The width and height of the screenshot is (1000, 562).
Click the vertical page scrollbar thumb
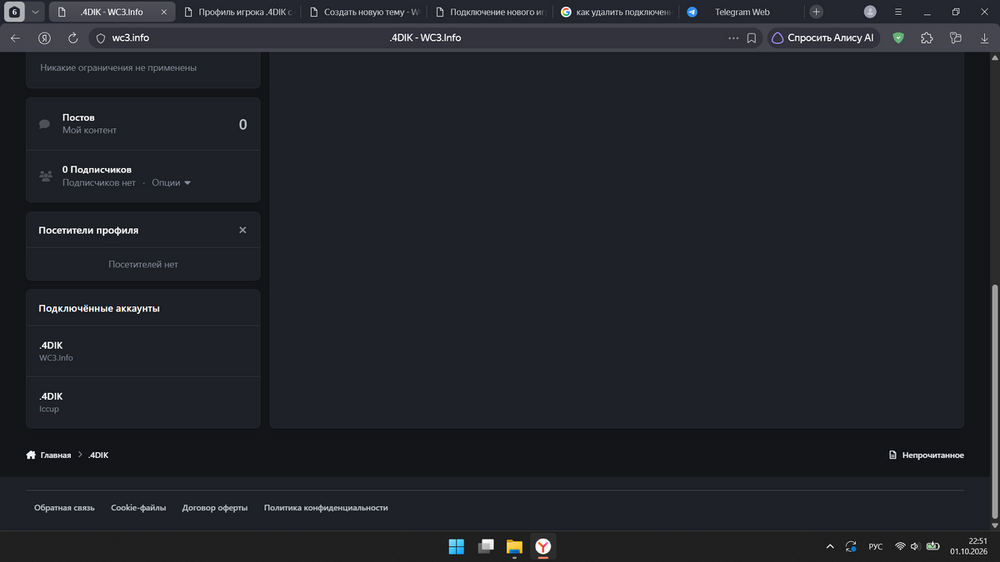(994, 402)
